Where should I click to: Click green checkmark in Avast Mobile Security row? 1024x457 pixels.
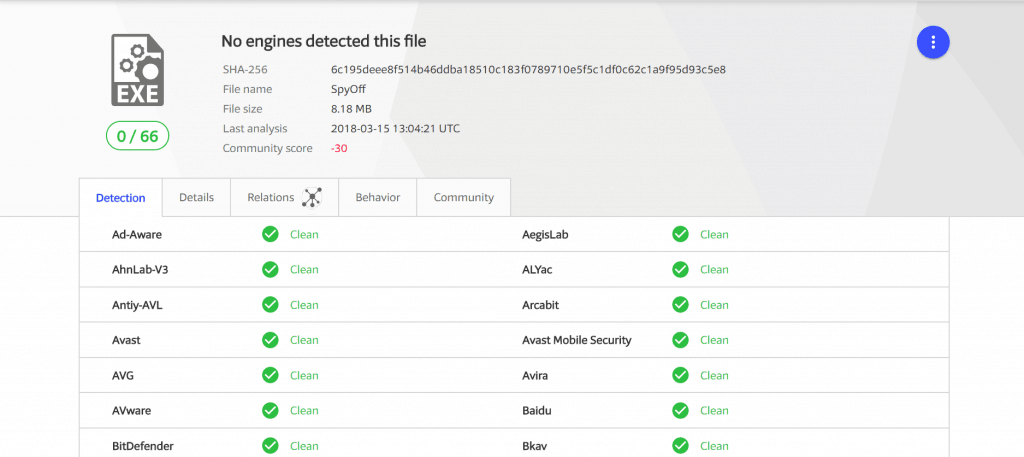pyautogui.click(x=680, y=340)
